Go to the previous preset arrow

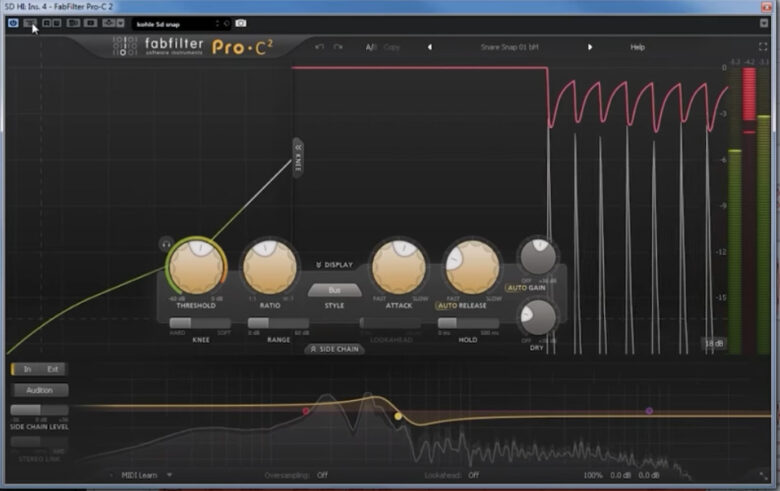[x=430, y=47]
